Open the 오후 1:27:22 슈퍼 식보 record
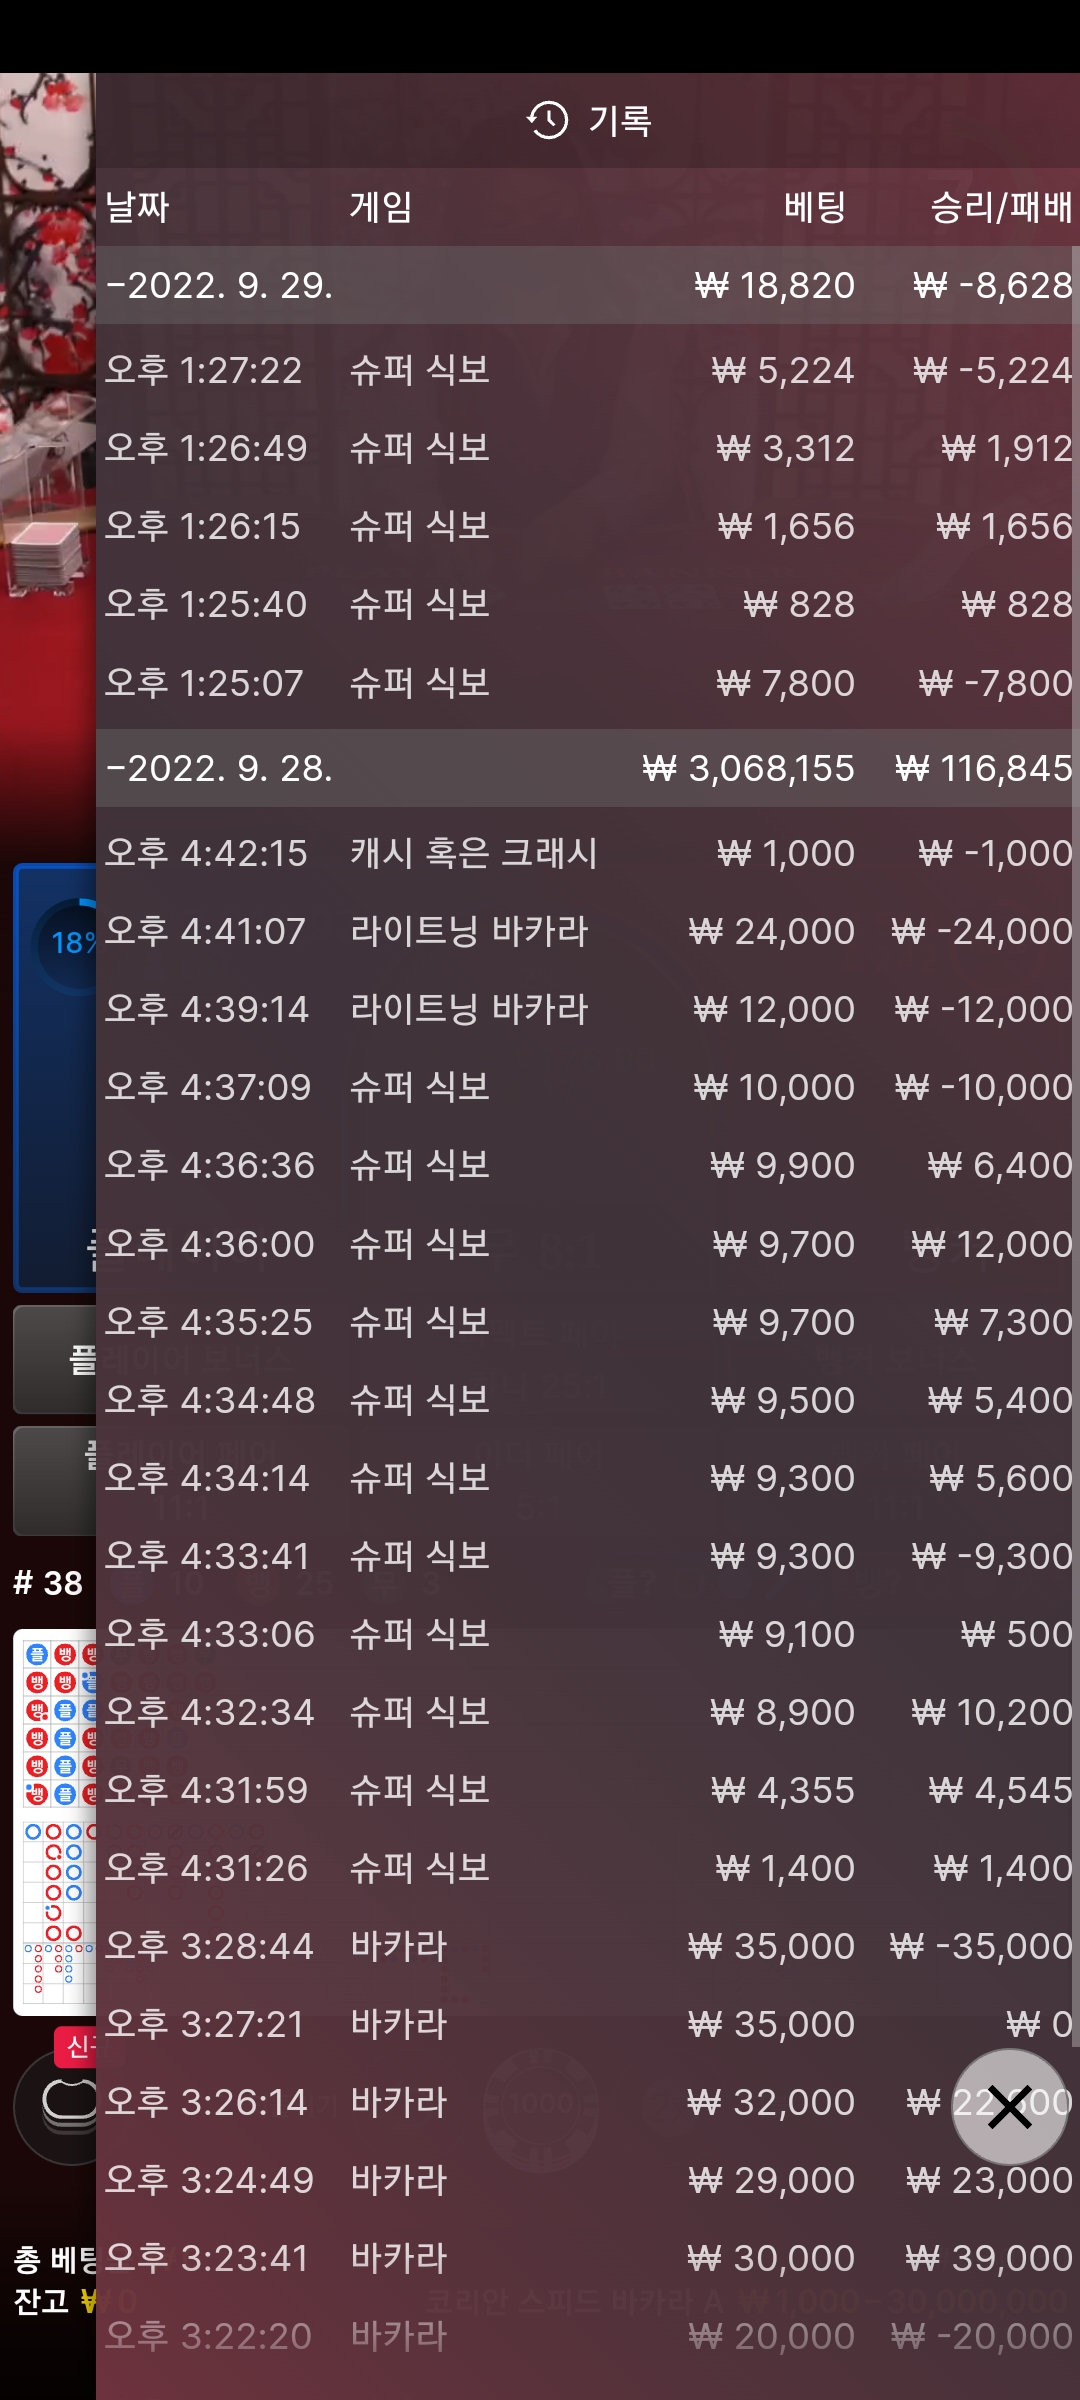1080x2400 pixels. [x=588, y=370]
